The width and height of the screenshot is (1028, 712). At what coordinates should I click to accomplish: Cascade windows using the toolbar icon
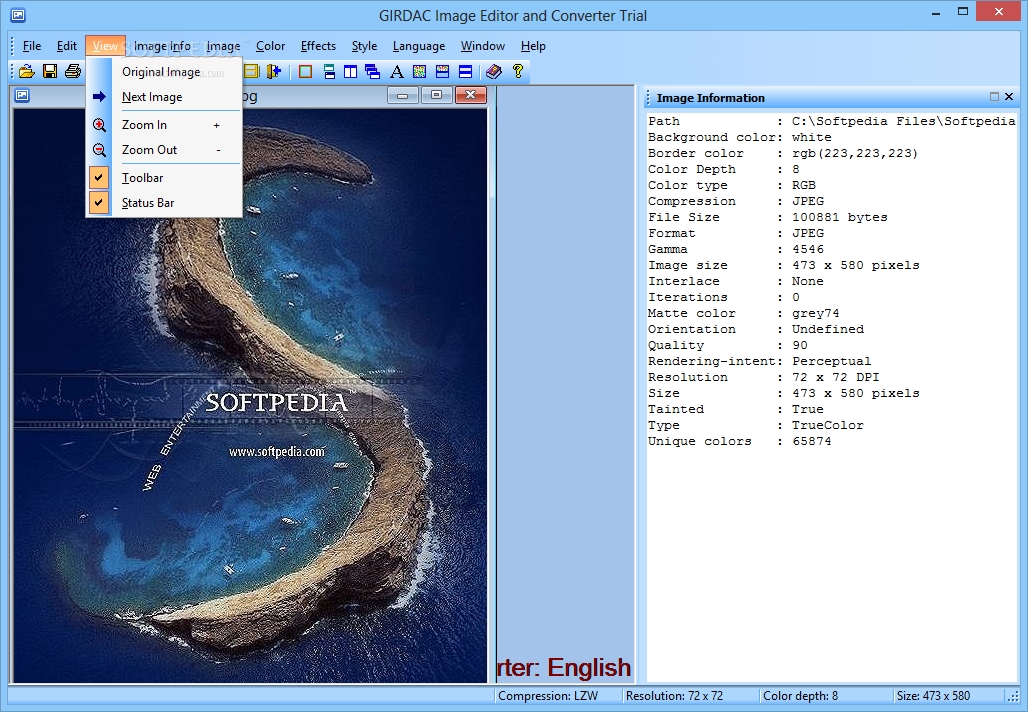373,71
